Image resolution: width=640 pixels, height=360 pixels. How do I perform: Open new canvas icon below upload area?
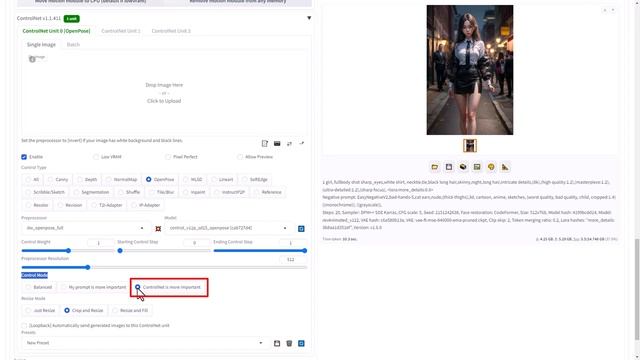click(265, 143)
